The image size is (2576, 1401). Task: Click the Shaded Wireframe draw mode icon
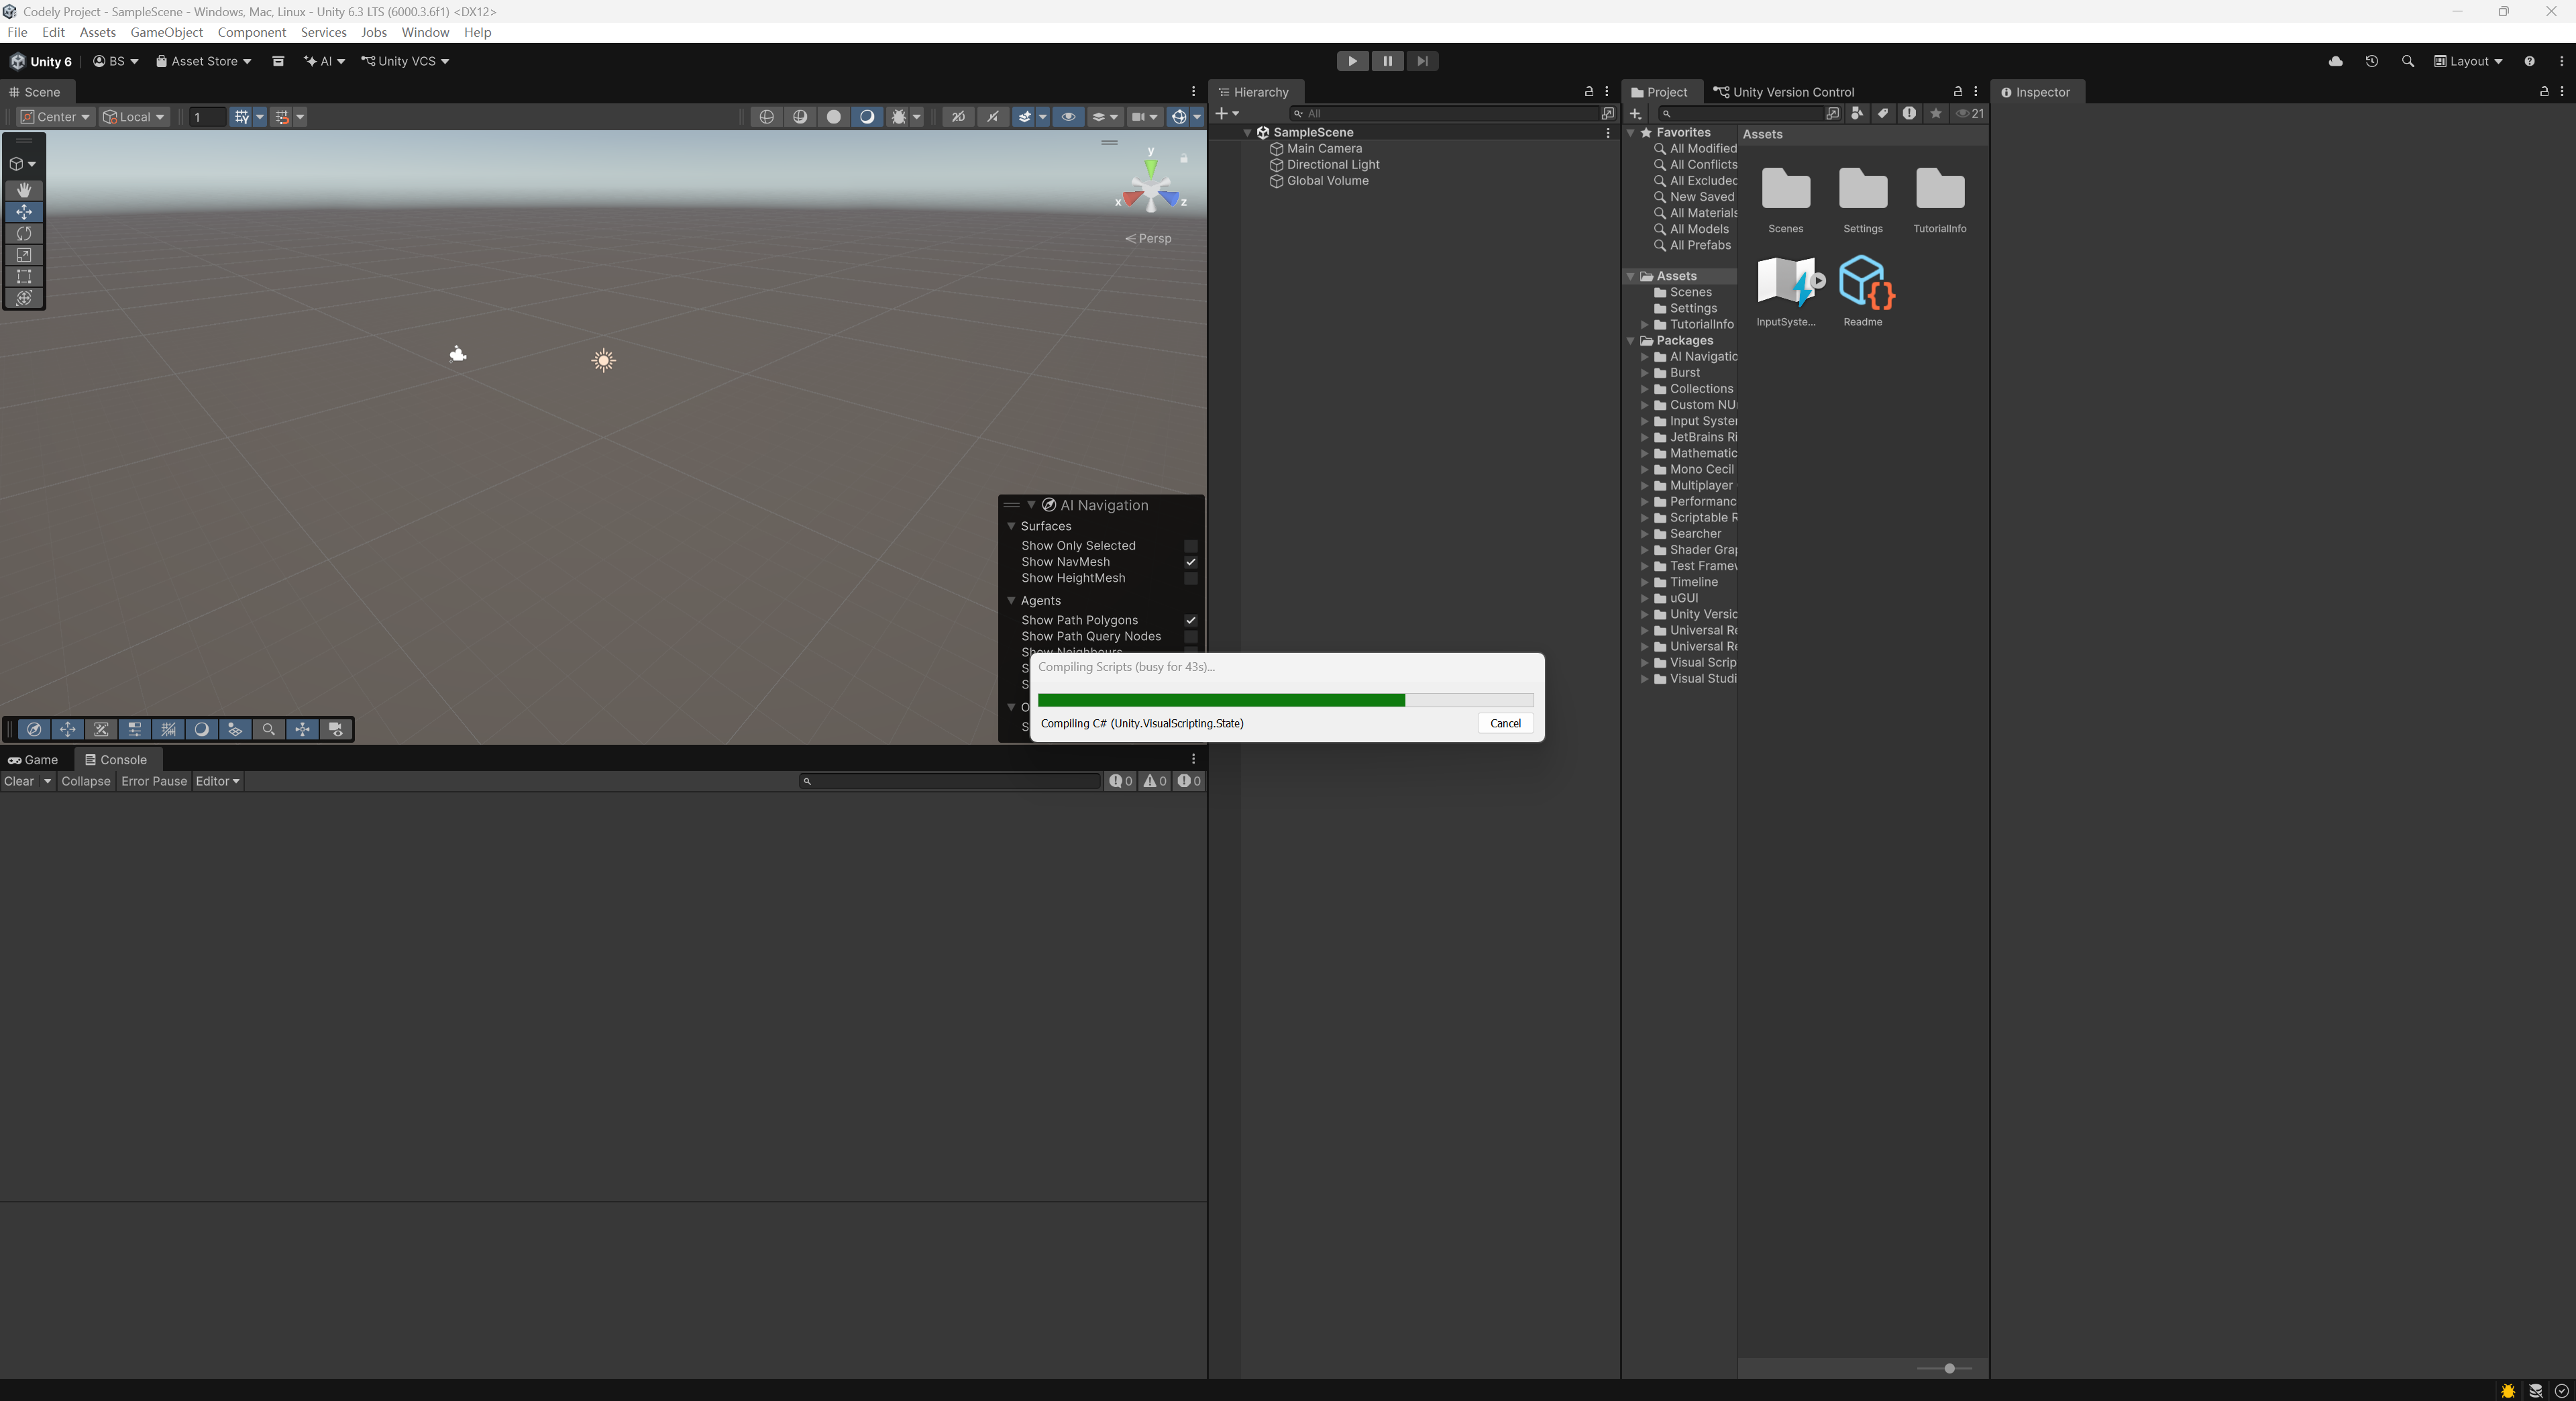click(x=800, y=117)
